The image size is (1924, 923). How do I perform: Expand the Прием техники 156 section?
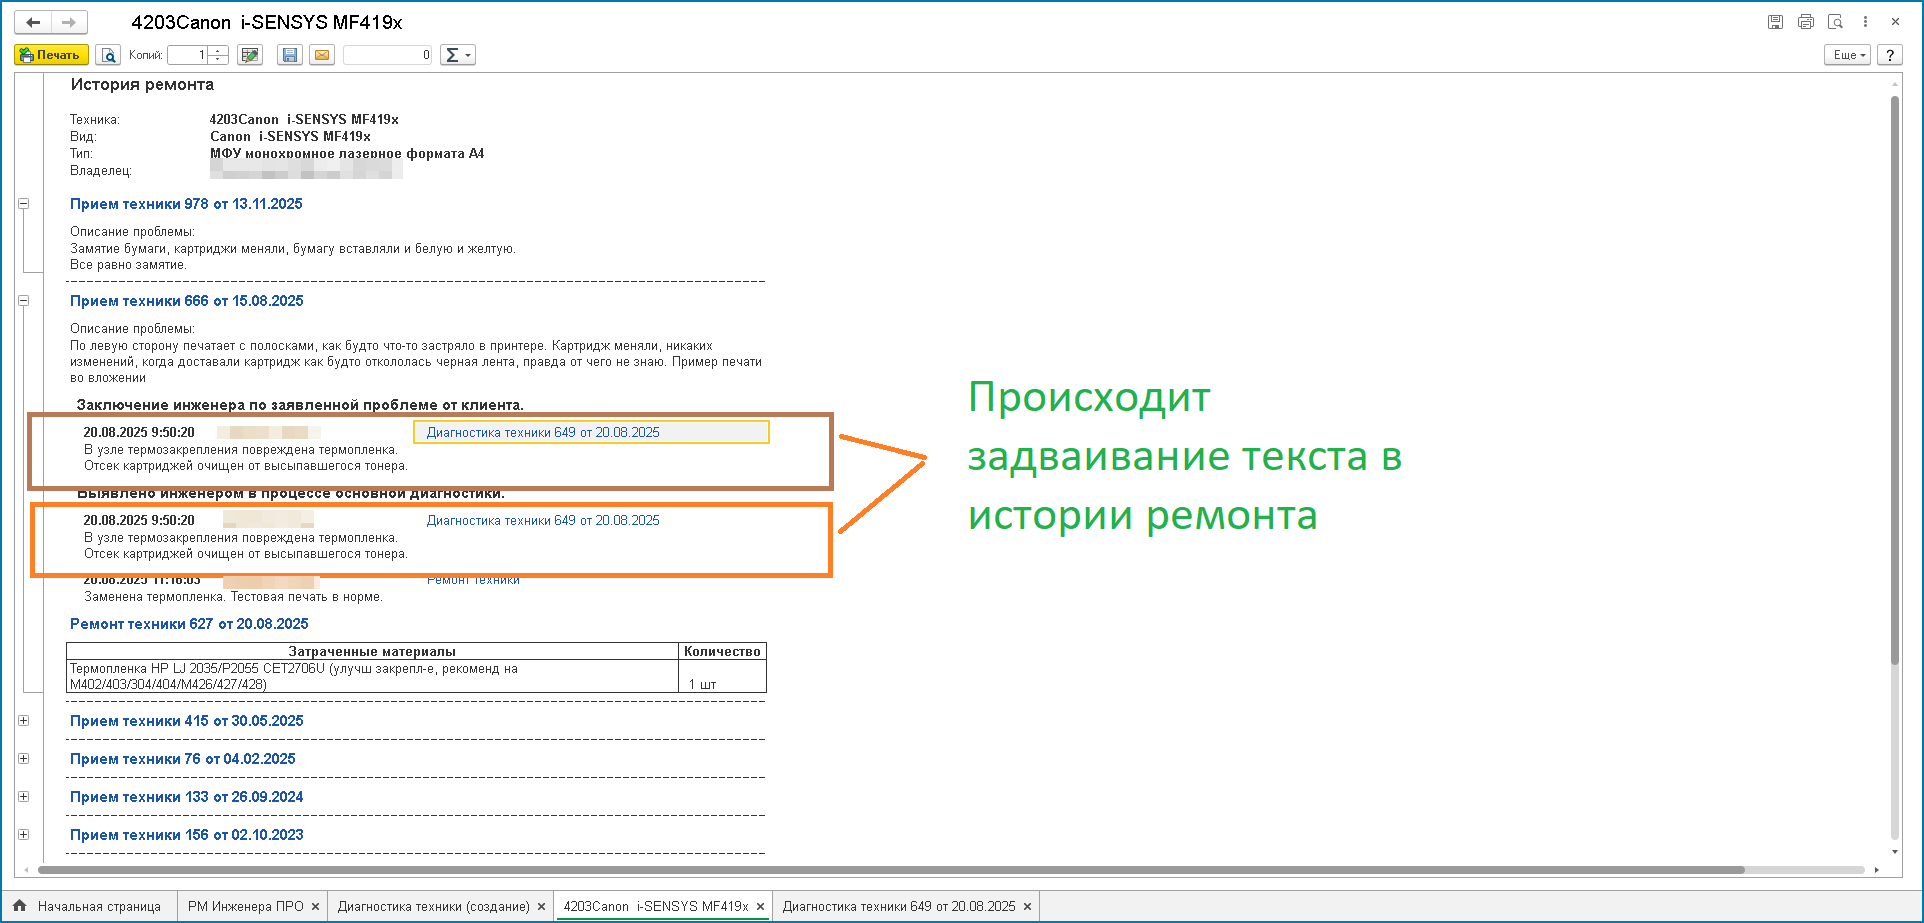point(24,835)
